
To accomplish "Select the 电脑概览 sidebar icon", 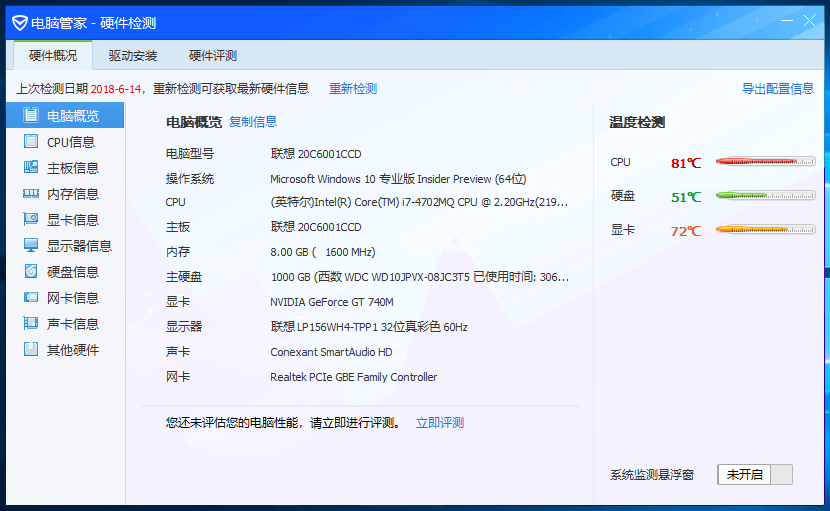I will tap(31, 115).
